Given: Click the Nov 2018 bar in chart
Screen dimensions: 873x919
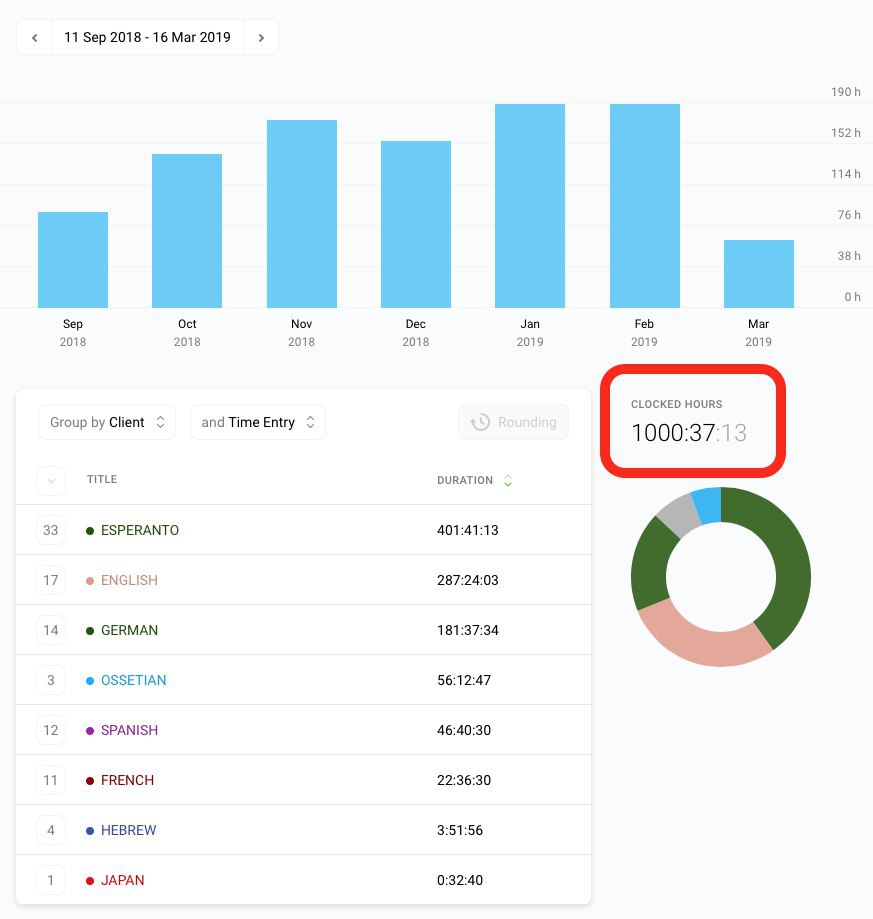Looking at the screenshot, I should (302, 214).
